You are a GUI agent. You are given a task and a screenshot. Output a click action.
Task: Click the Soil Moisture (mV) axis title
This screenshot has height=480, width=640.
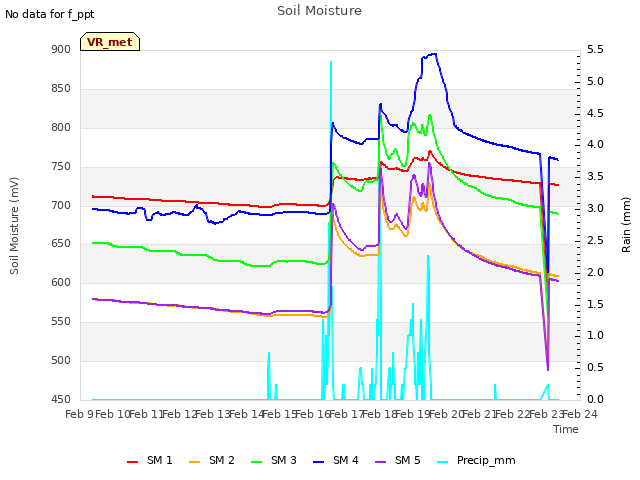coord(14,226)
